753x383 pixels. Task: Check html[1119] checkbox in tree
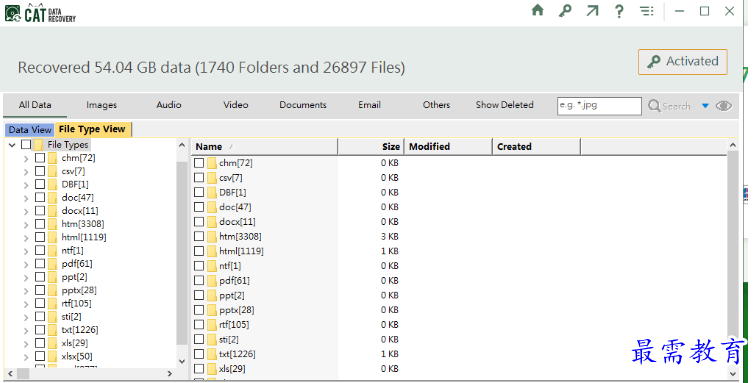pyautogui.click(x=40, y=237)
